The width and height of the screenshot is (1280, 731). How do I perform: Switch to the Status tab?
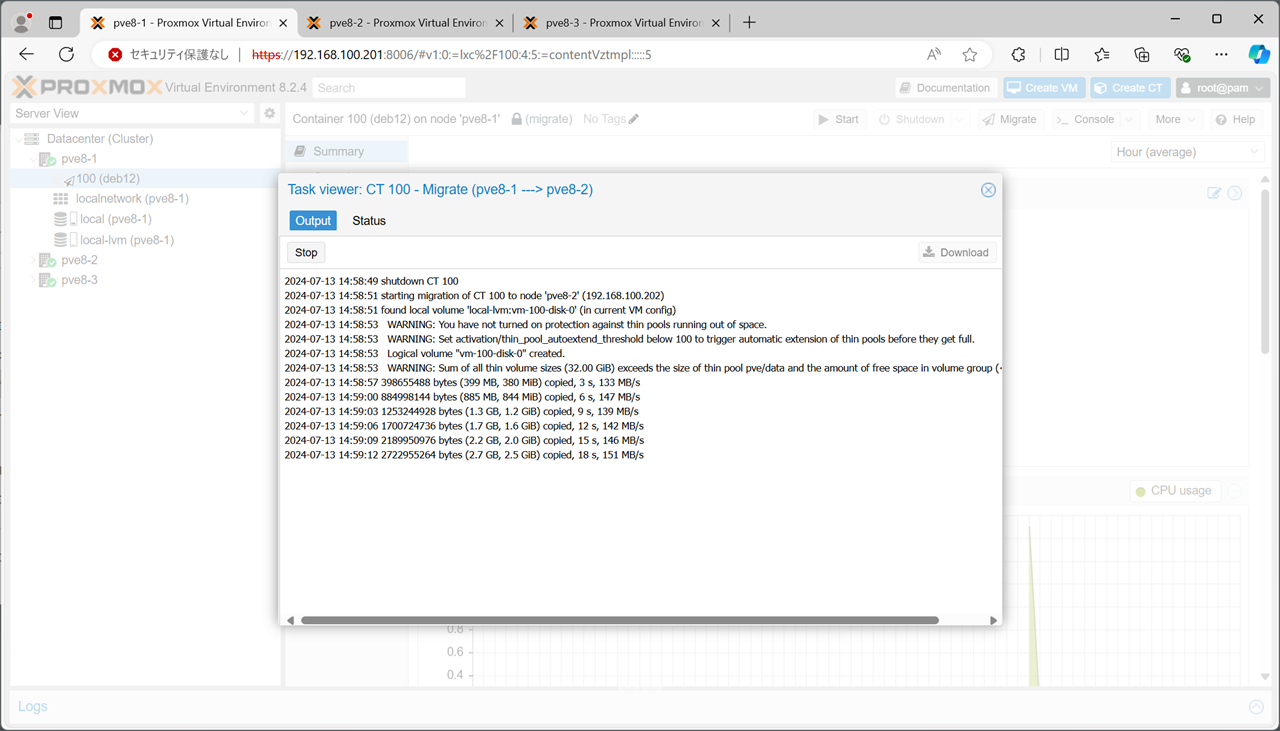pos(369,221)
